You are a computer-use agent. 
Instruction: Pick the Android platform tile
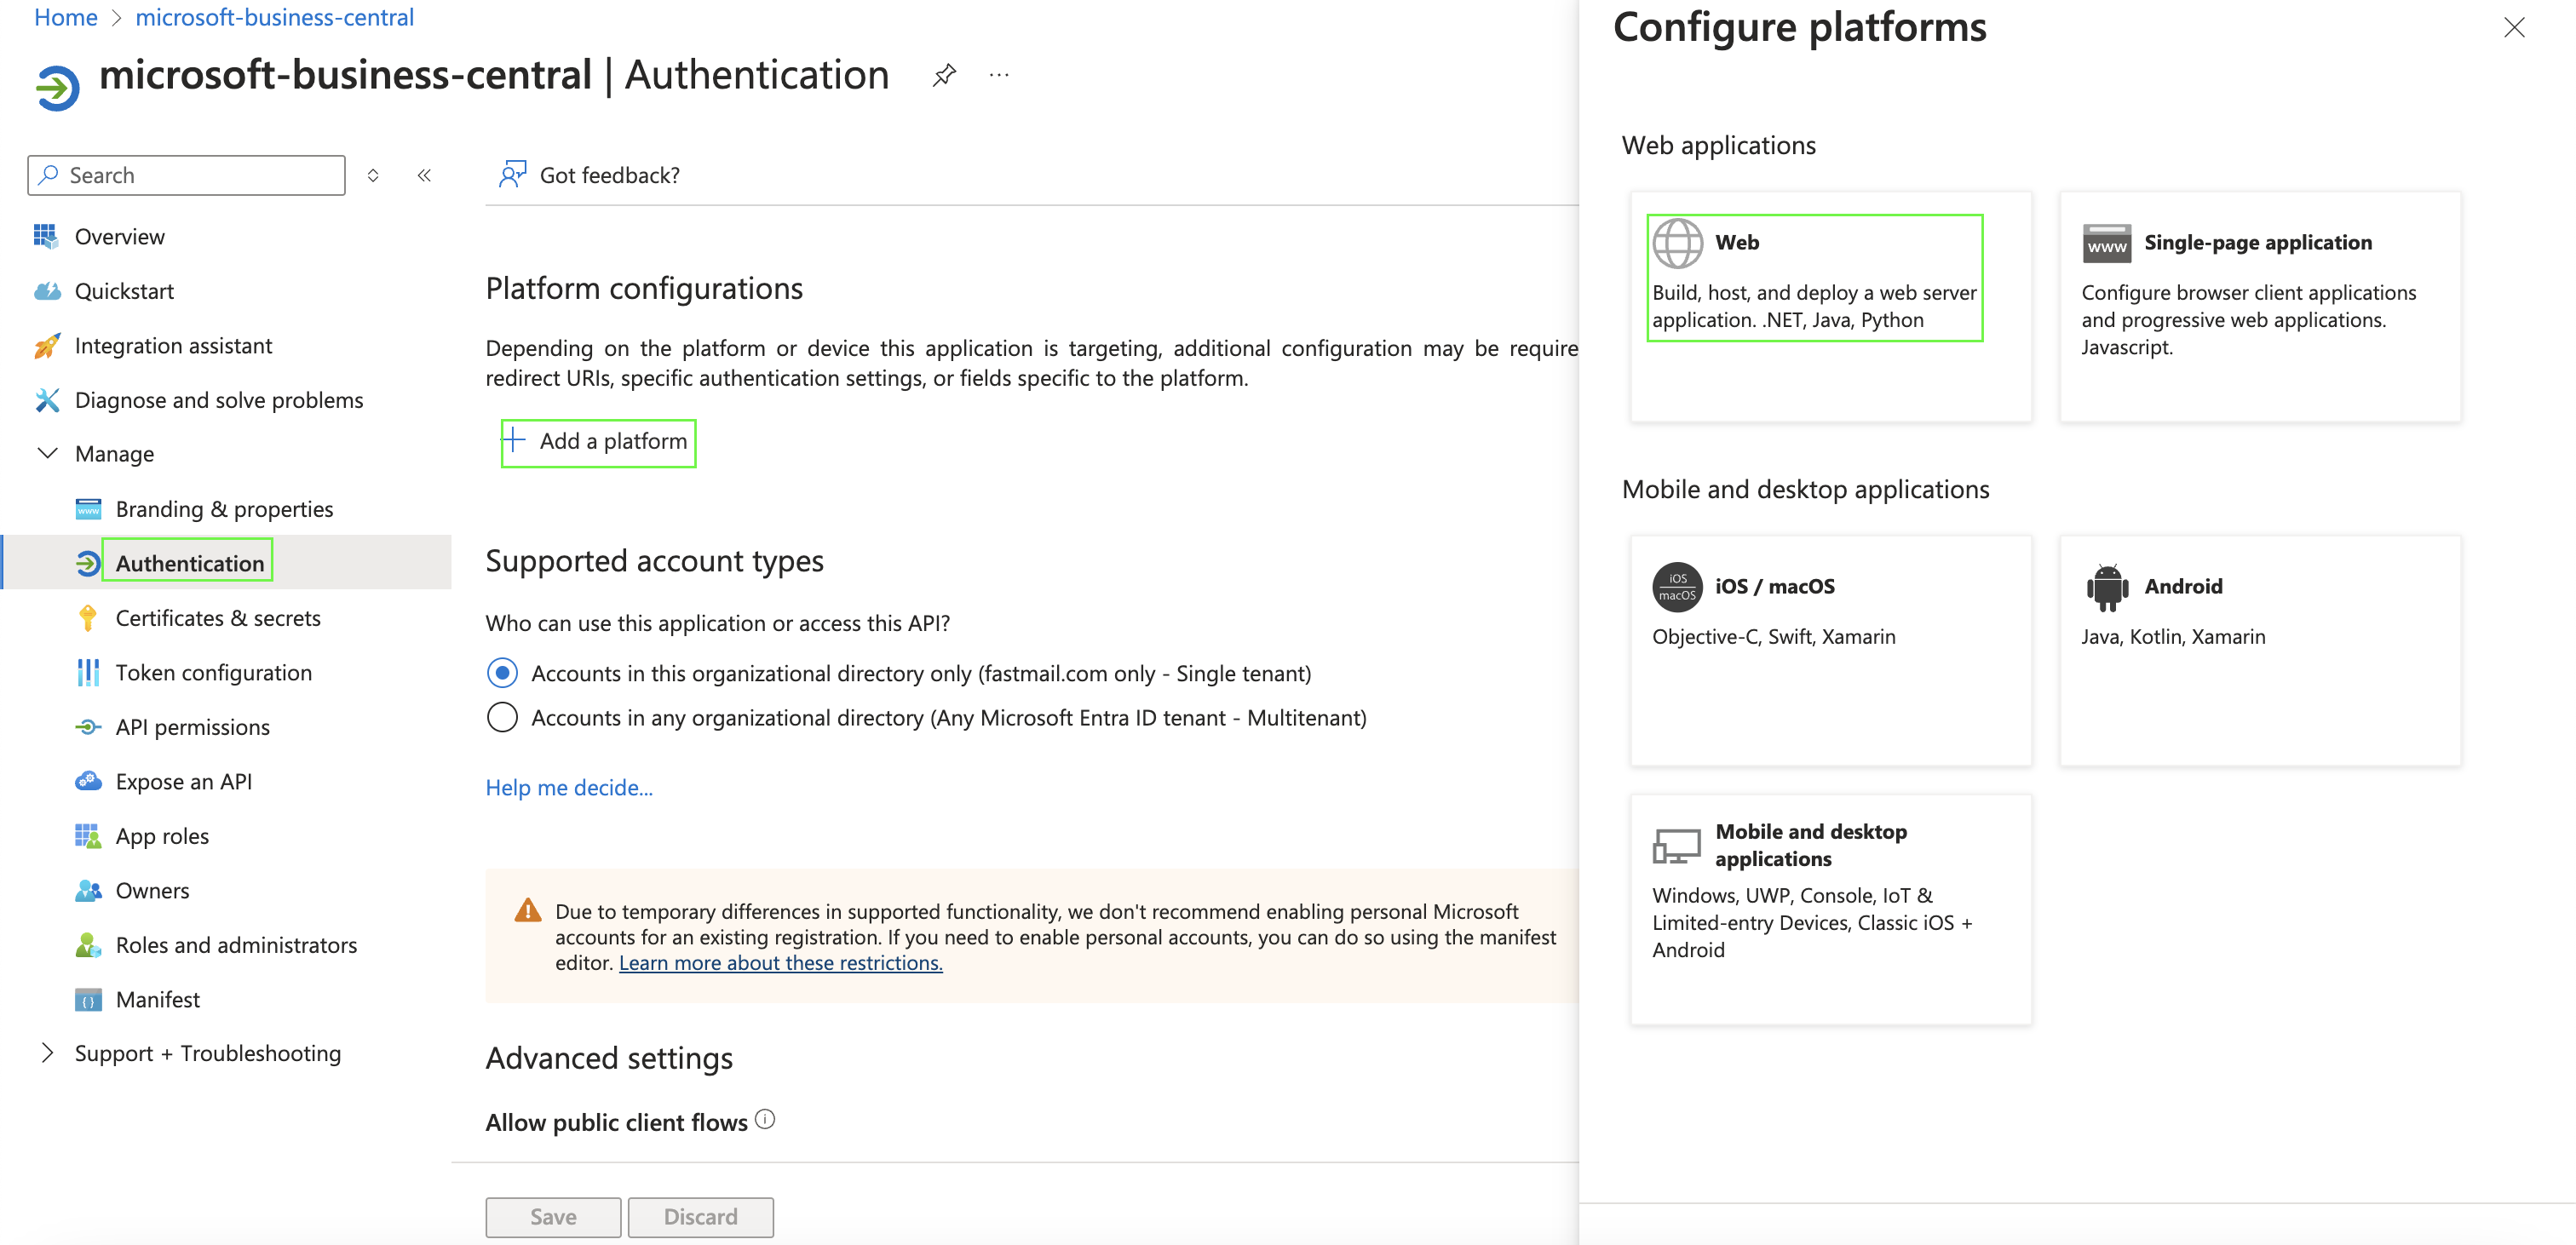(2258, 650)
